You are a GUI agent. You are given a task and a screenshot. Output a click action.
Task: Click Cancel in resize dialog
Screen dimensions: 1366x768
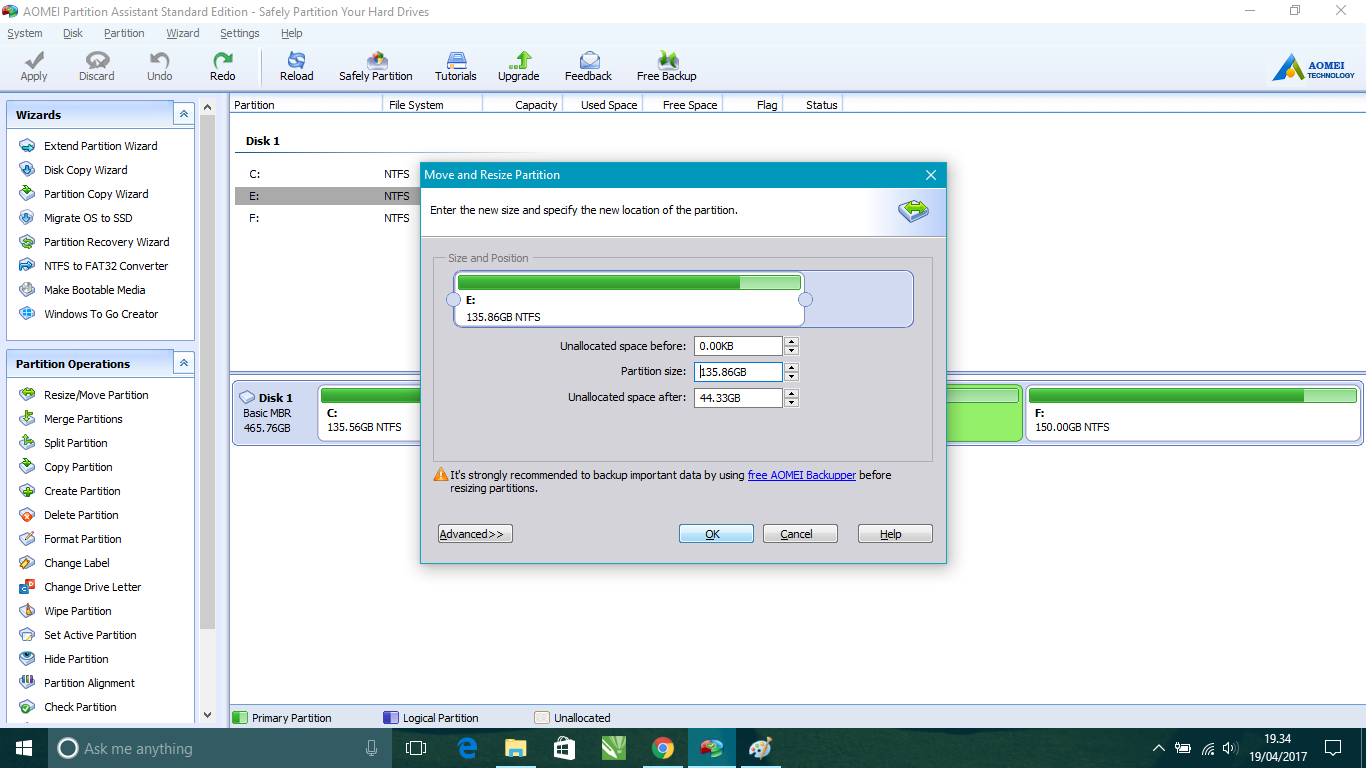(x=800, y=534)
